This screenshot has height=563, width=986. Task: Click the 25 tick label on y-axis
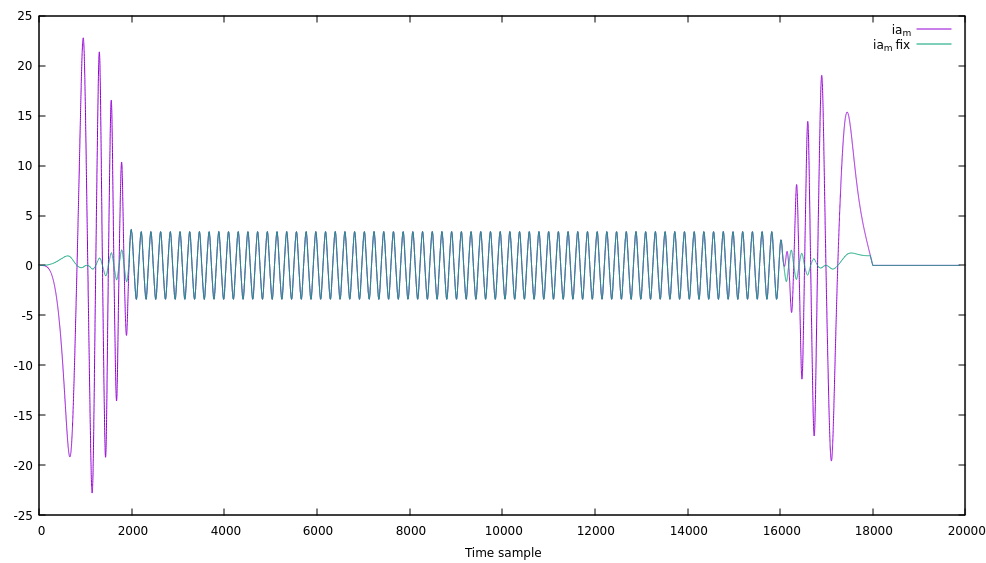point(24,16)
